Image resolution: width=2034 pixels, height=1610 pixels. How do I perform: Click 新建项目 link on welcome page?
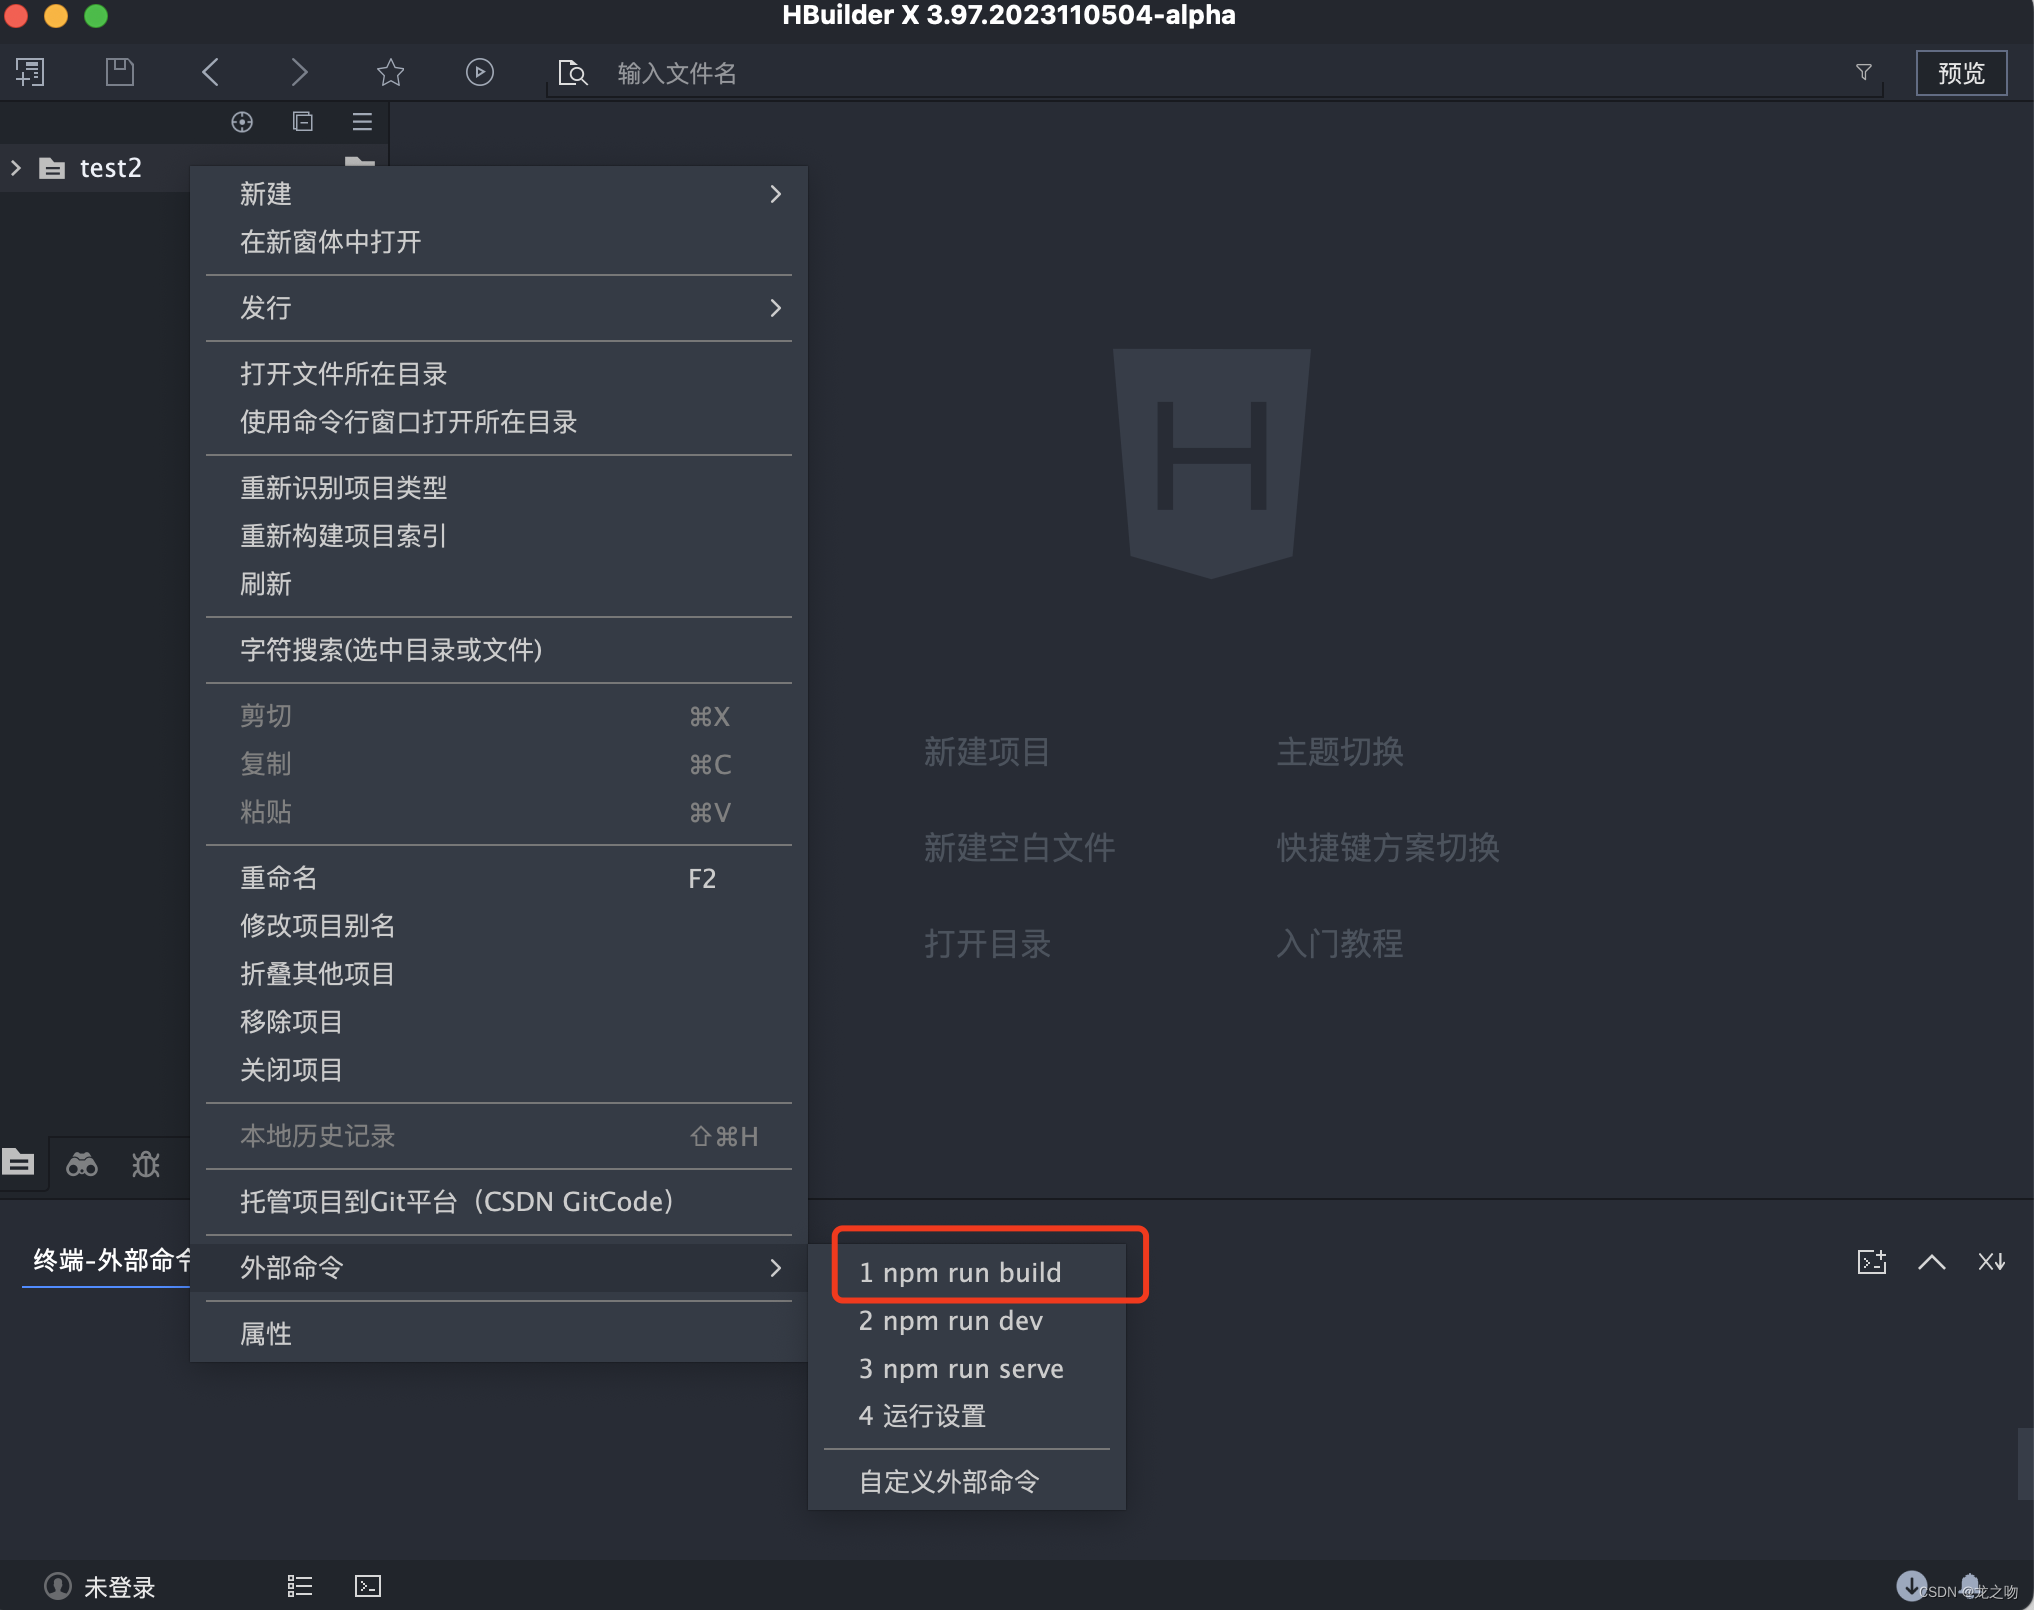(x=987, y=752)
